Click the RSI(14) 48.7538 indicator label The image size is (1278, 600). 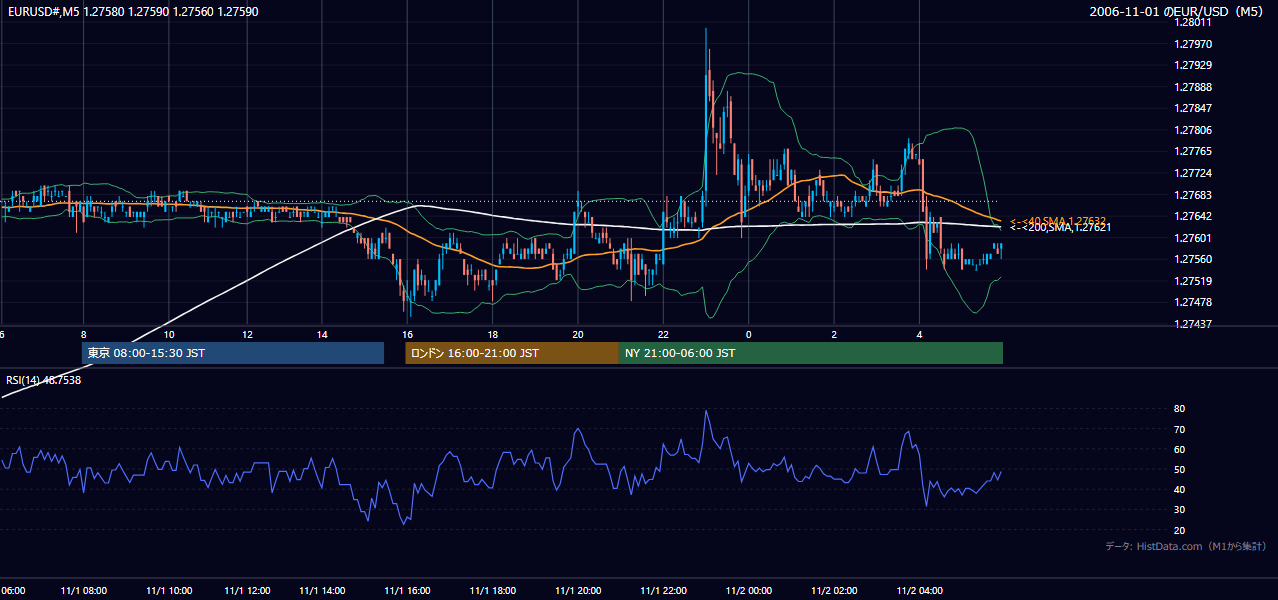pyautogui.click(x=44, y=380)
